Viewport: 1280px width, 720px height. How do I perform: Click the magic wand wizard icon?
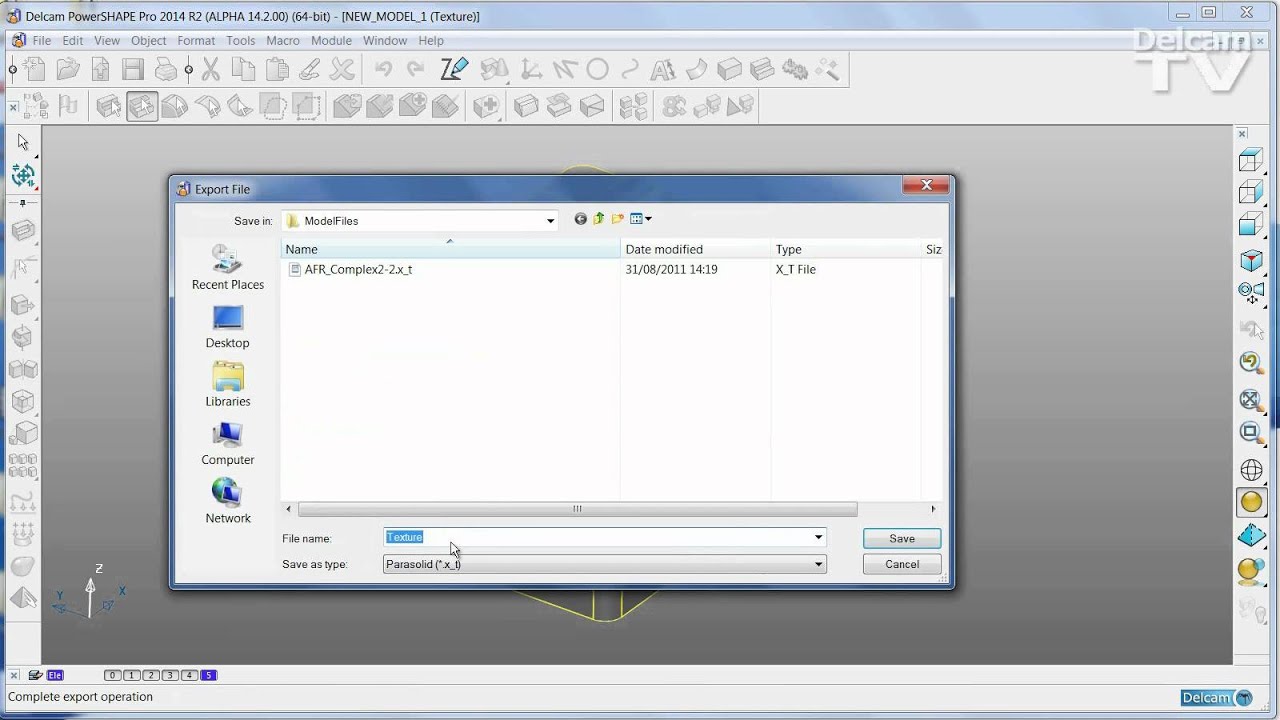click(x=828, y=69)
